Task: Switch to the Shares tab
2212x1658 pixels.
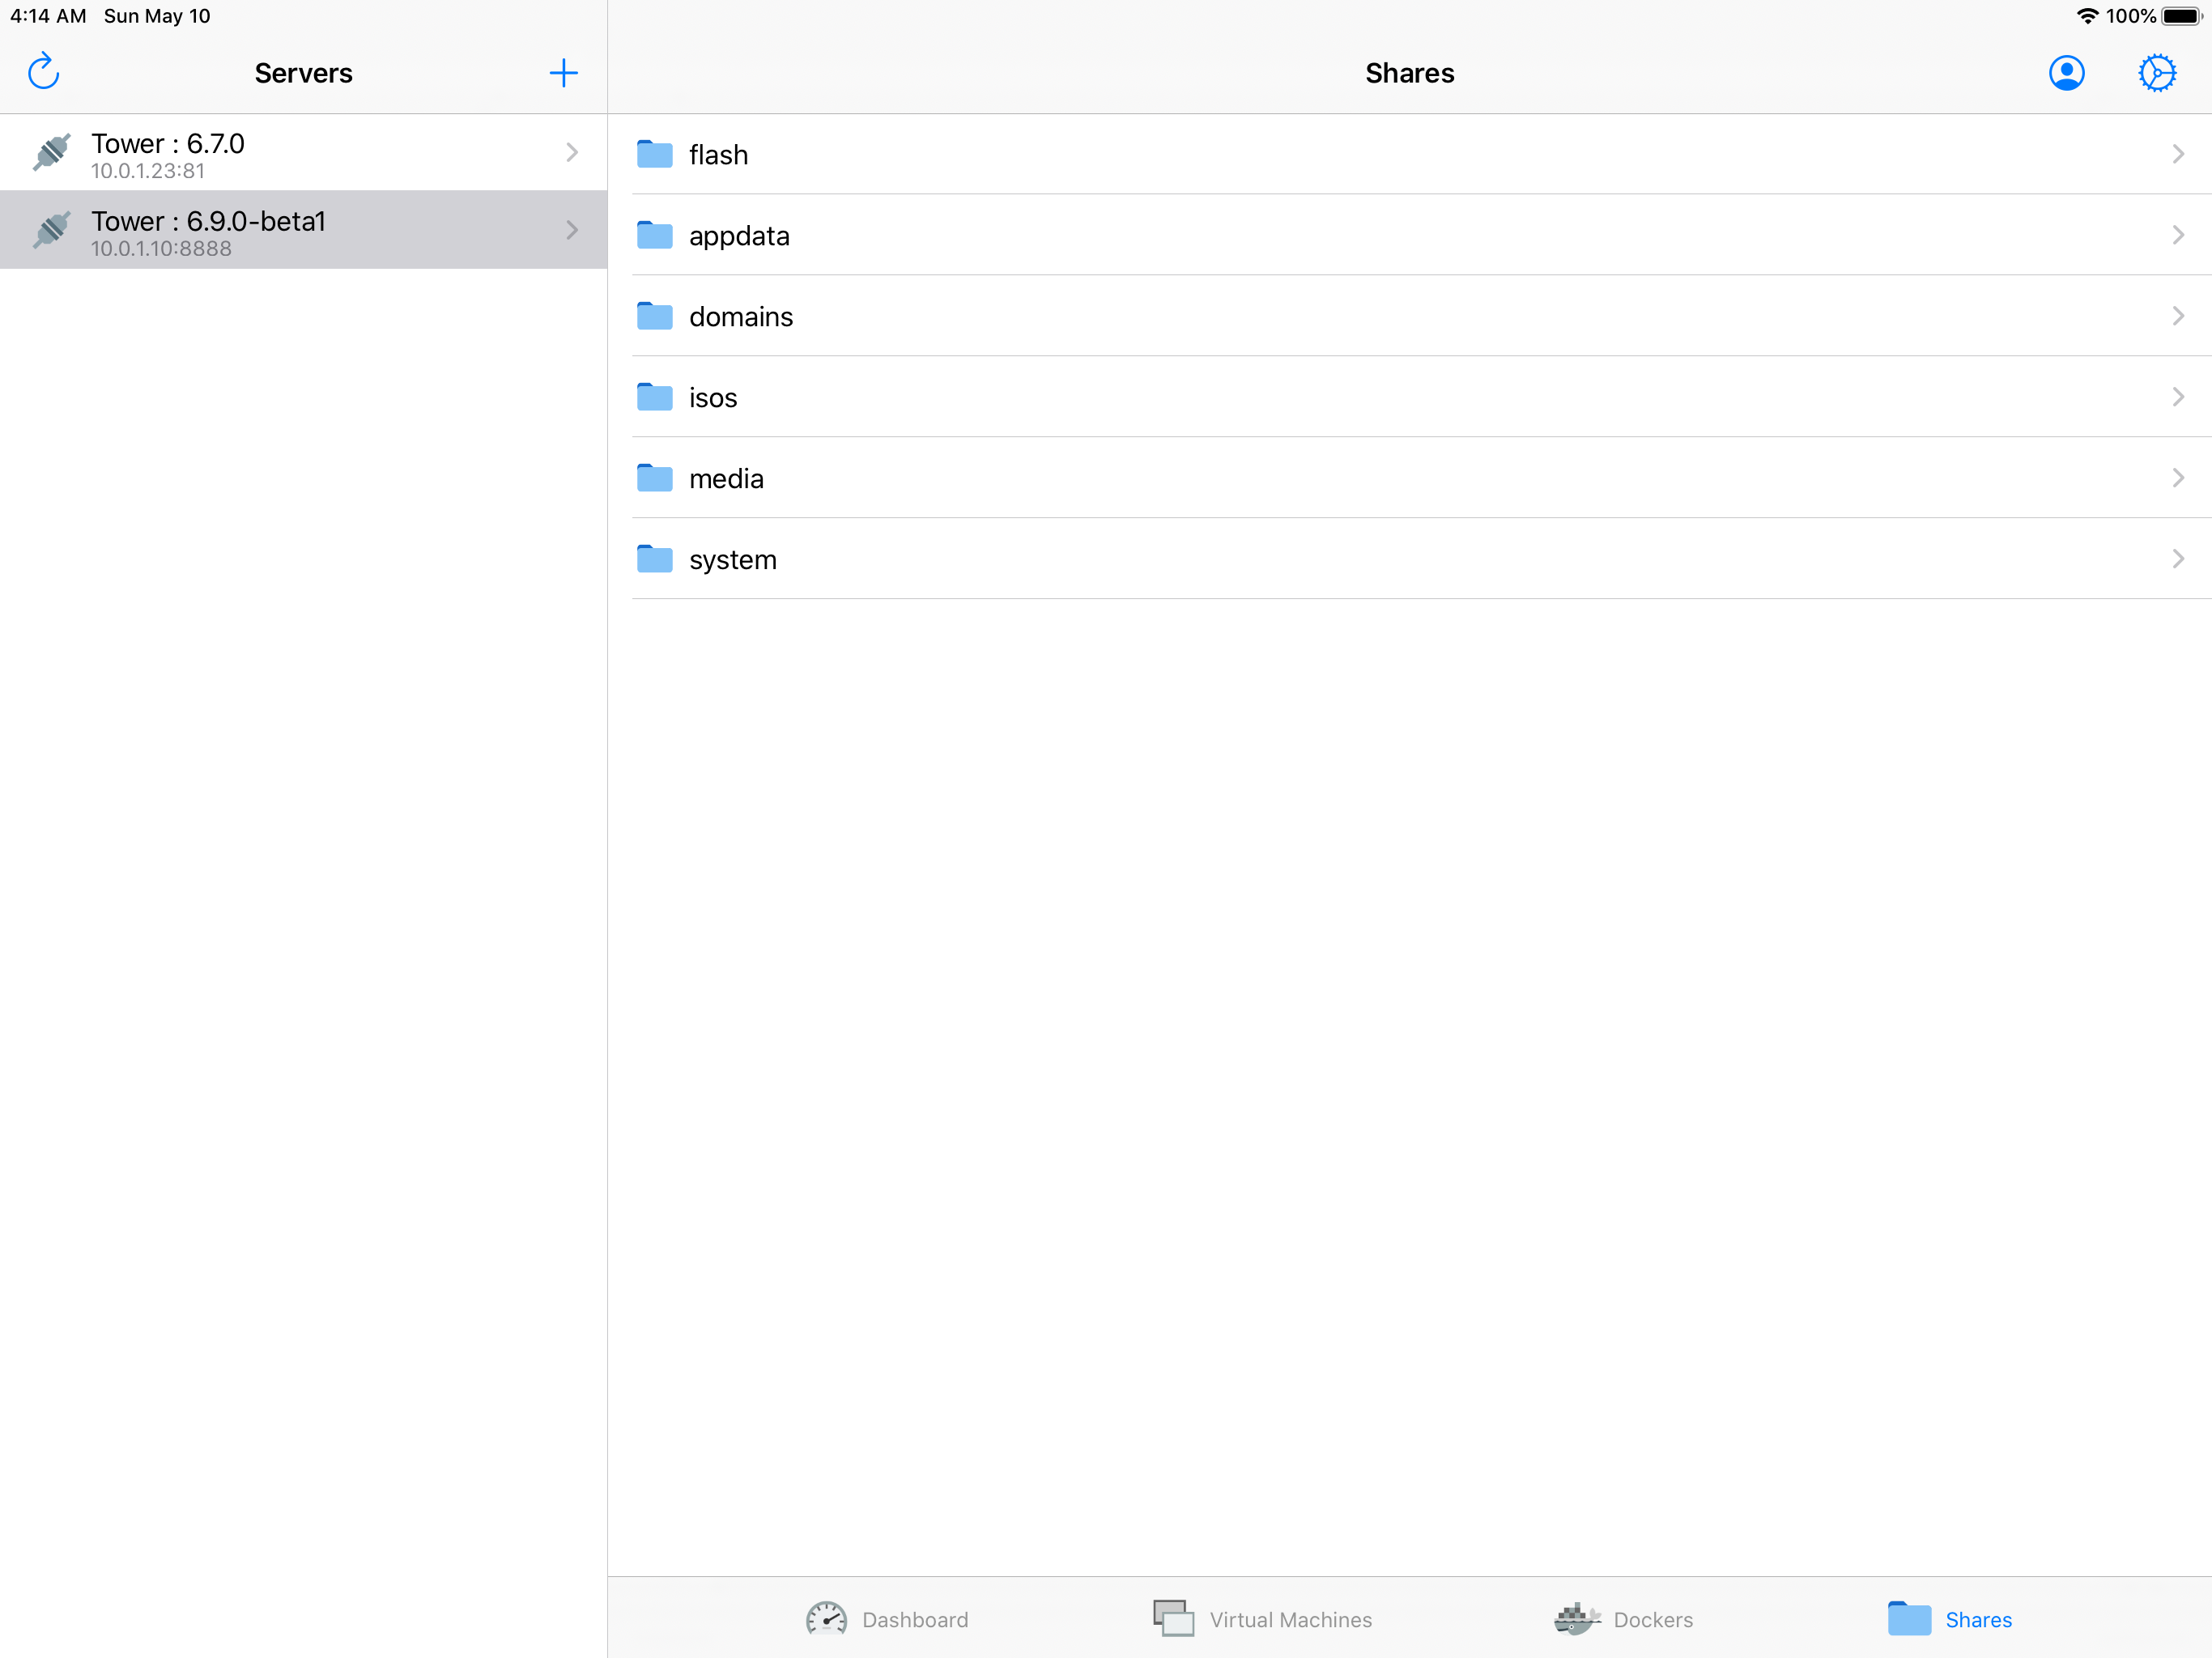Action: coord(1950,1618)
